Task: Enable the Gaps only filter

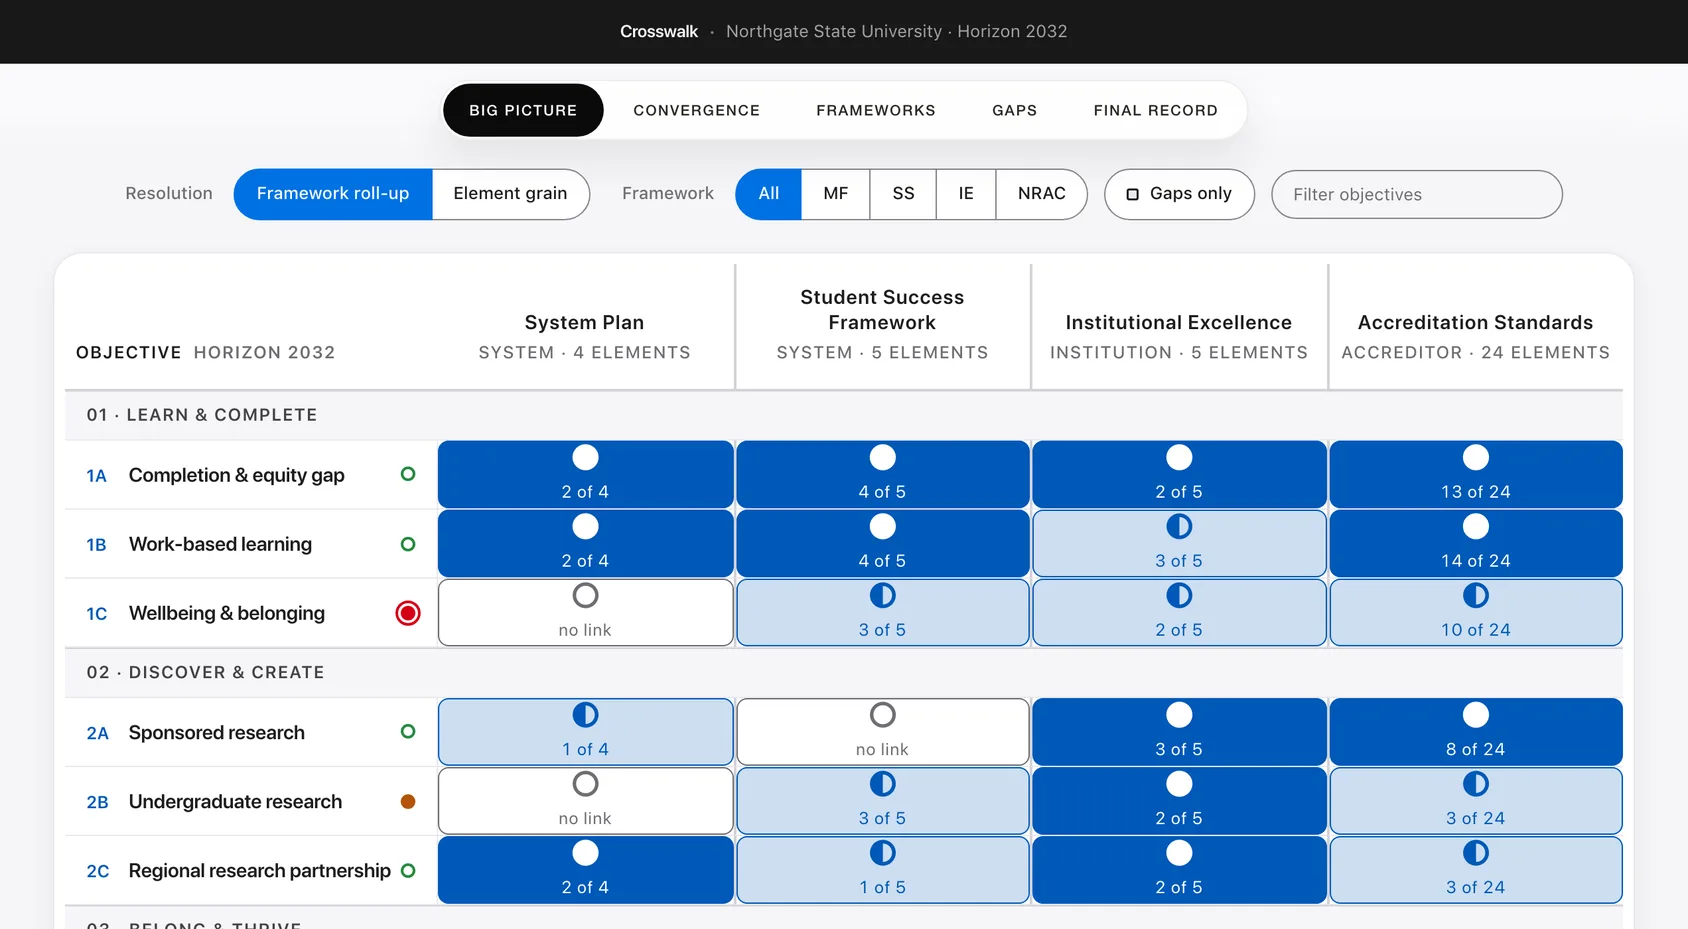Action: pos(1179,194)
